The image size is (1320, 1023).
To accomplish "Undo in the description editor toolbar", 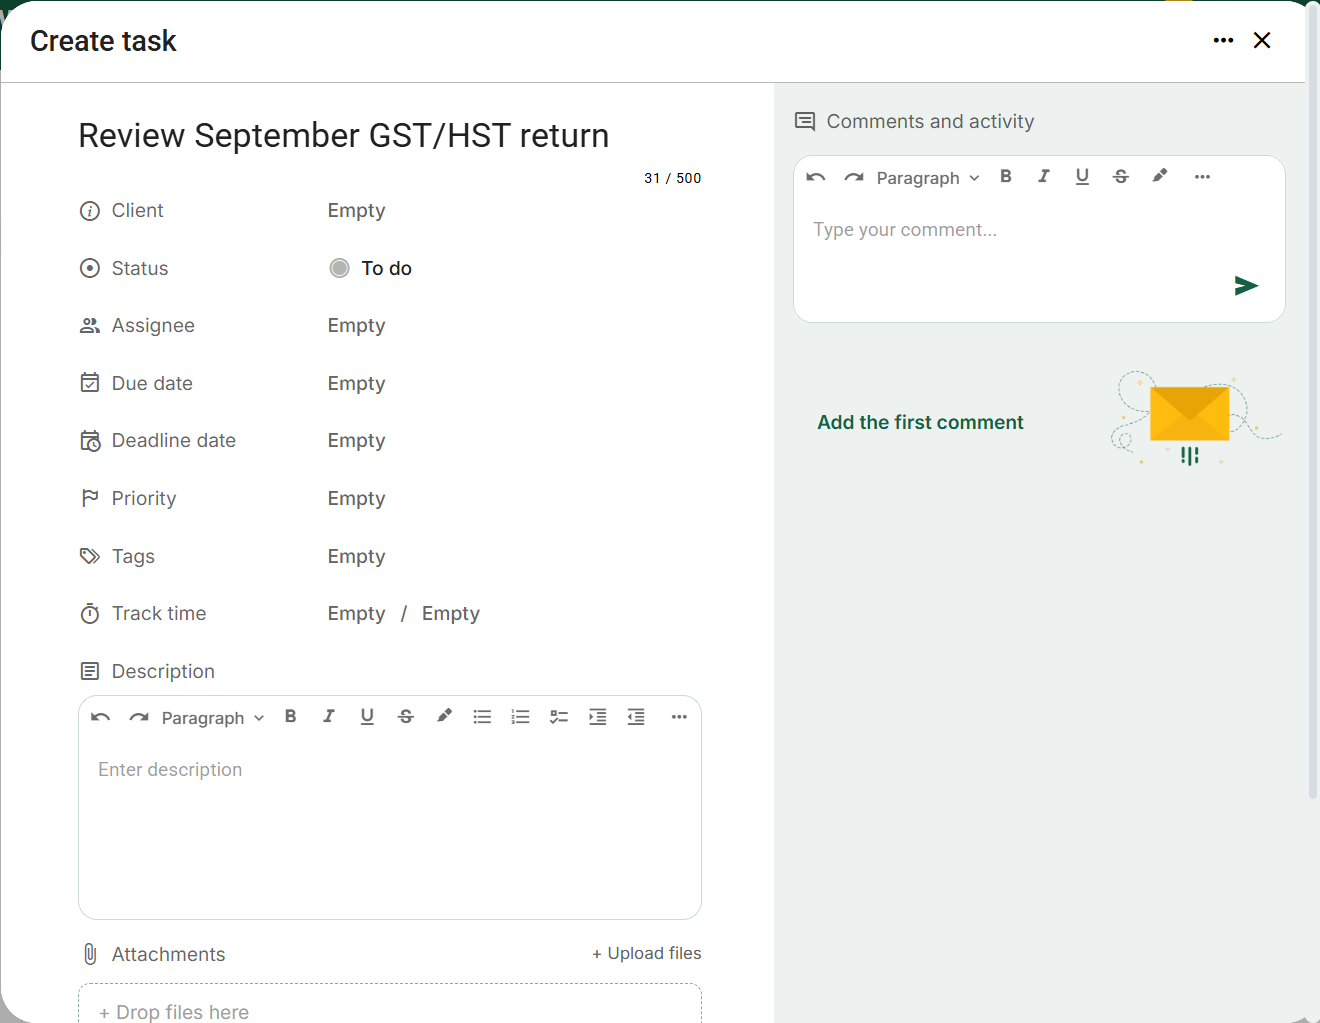I will [x=100, y=717].
